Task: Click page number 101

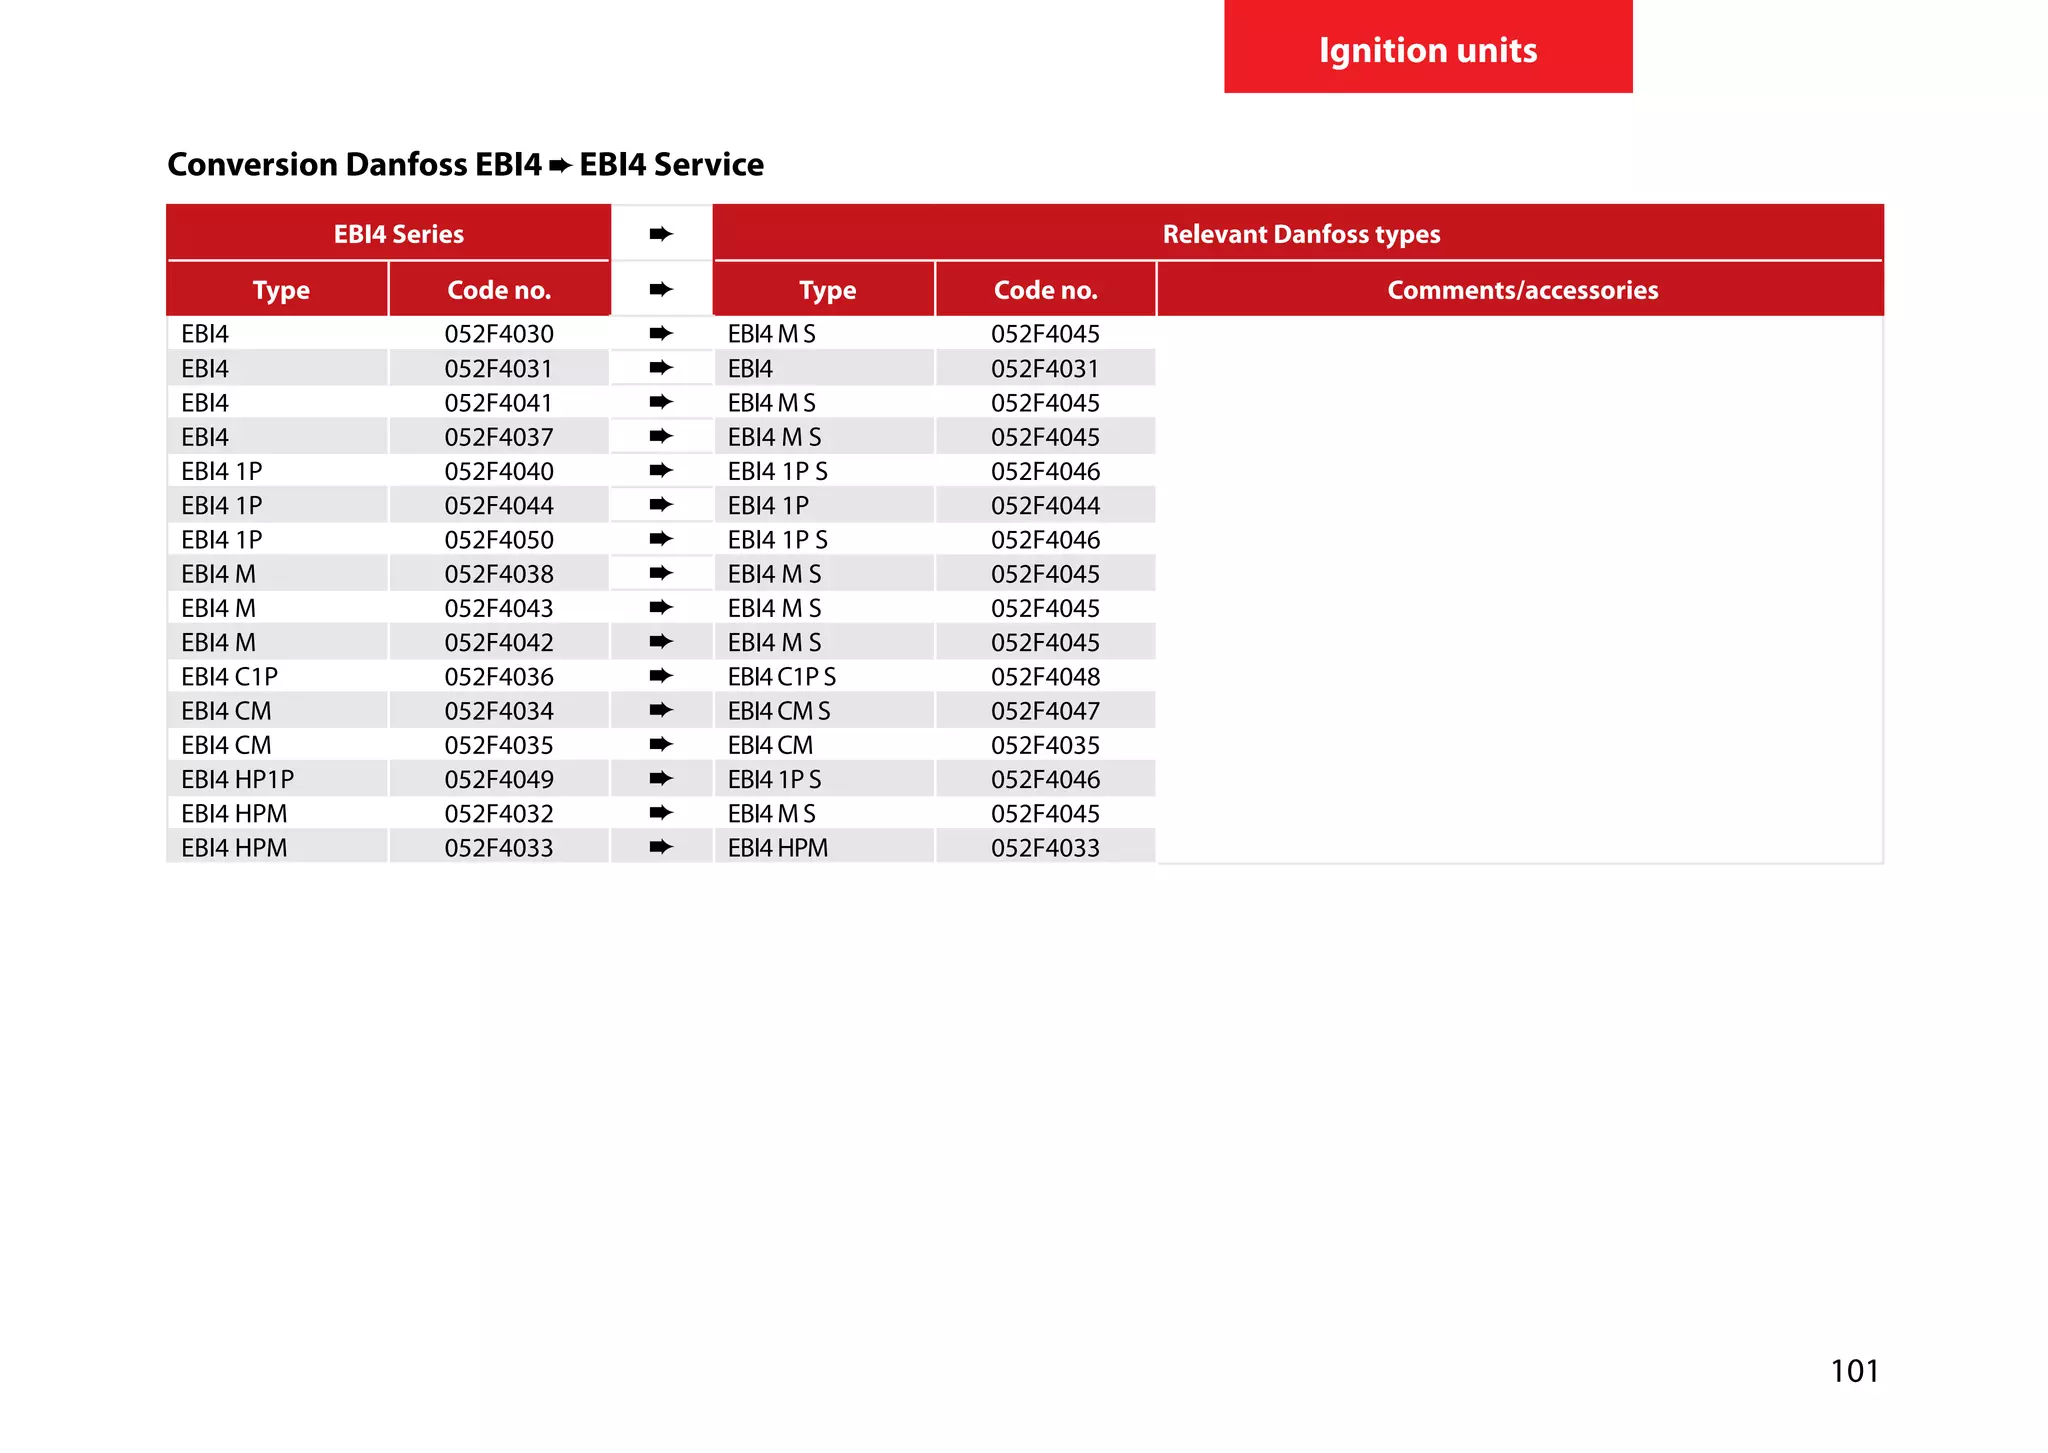Action: pos(1853,1370)
